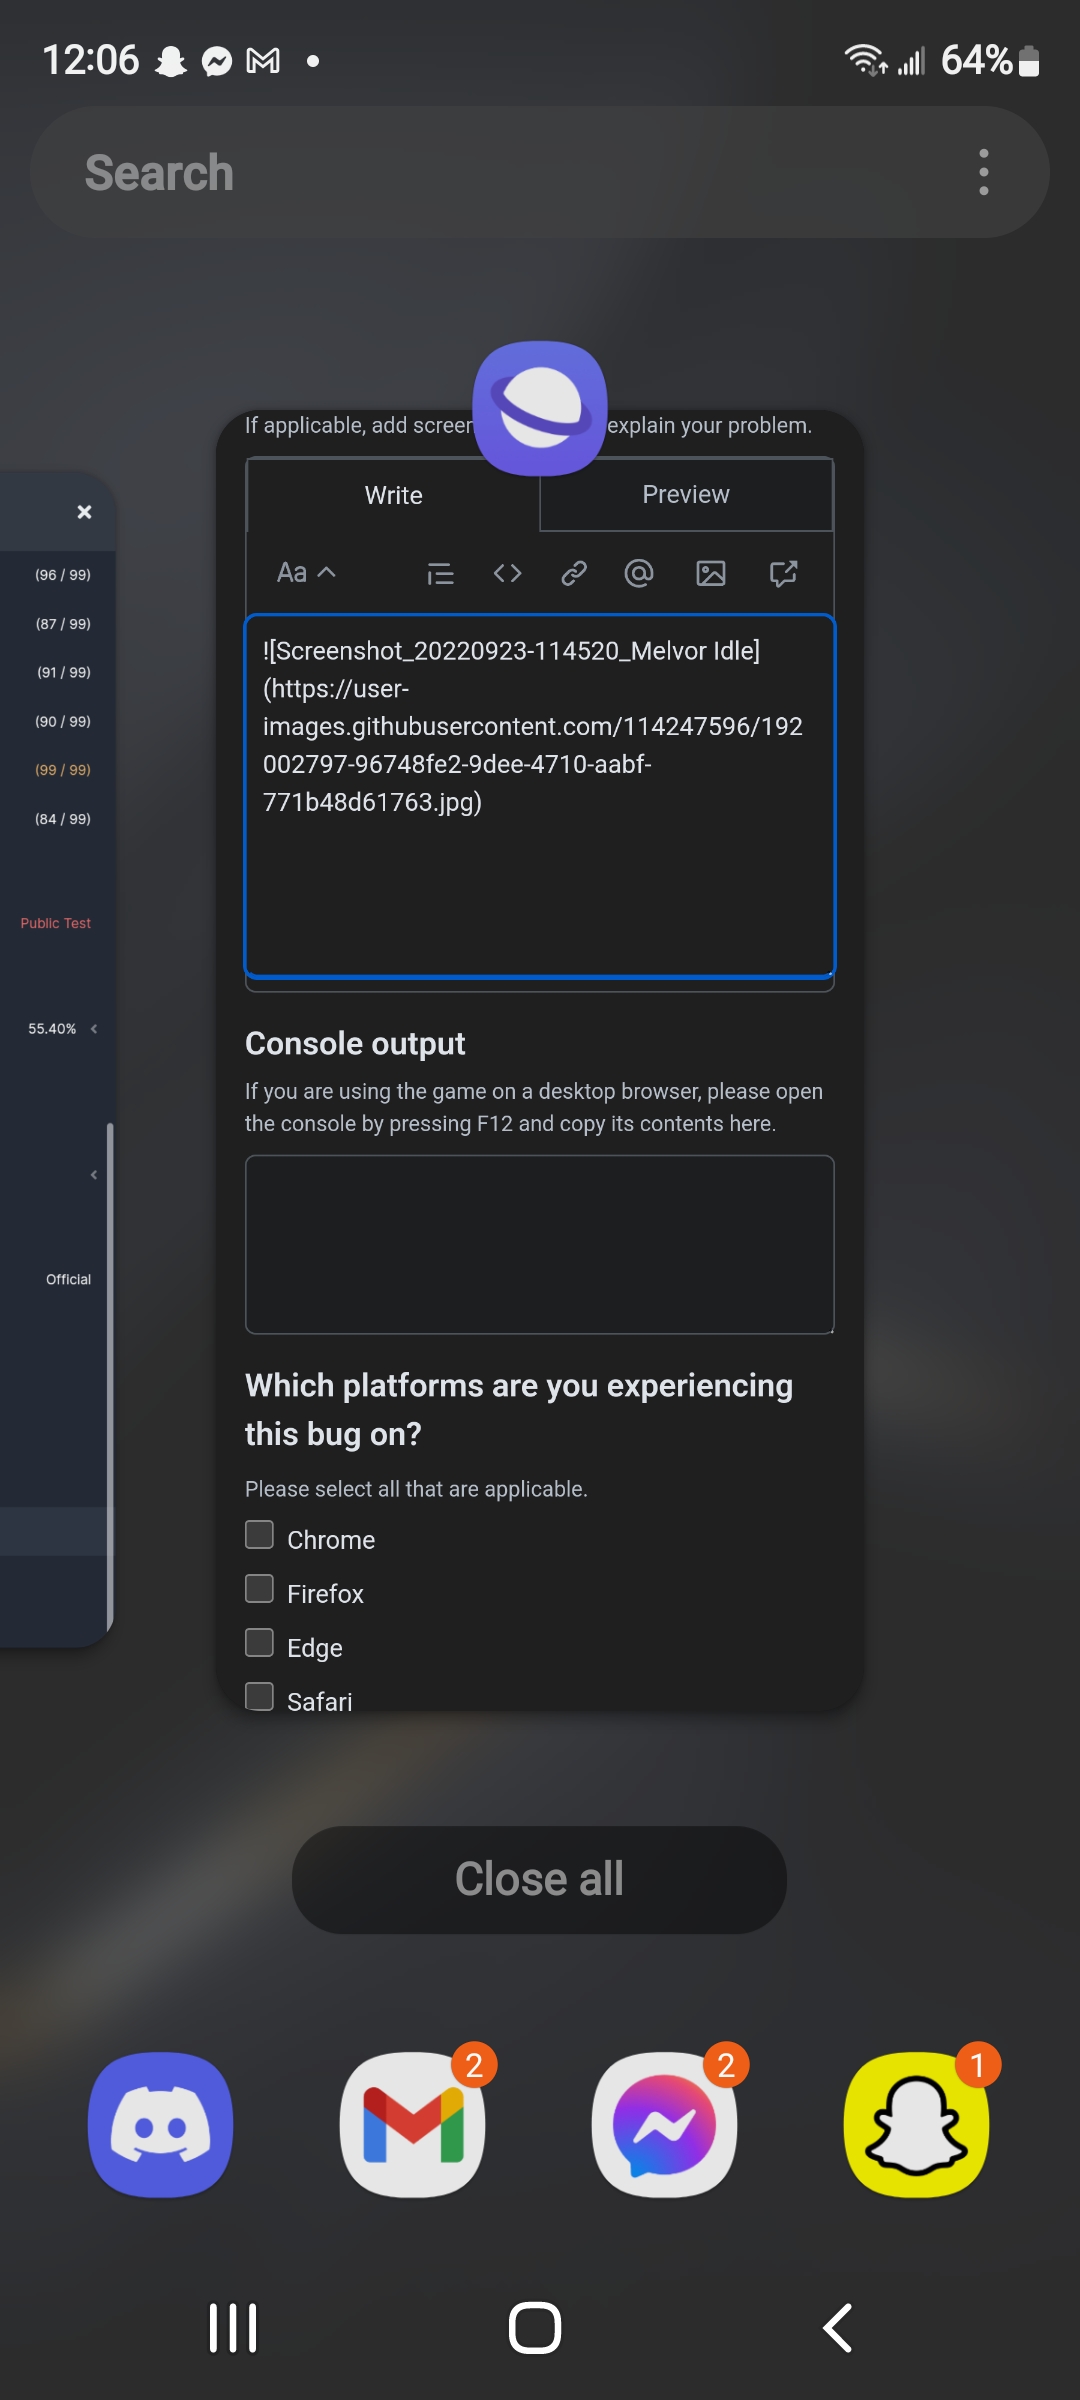Image resolution: width=1080 pixels, height=2400 pixels.
Task: Stay on the Write tab
Action: (x=393, y=494)
